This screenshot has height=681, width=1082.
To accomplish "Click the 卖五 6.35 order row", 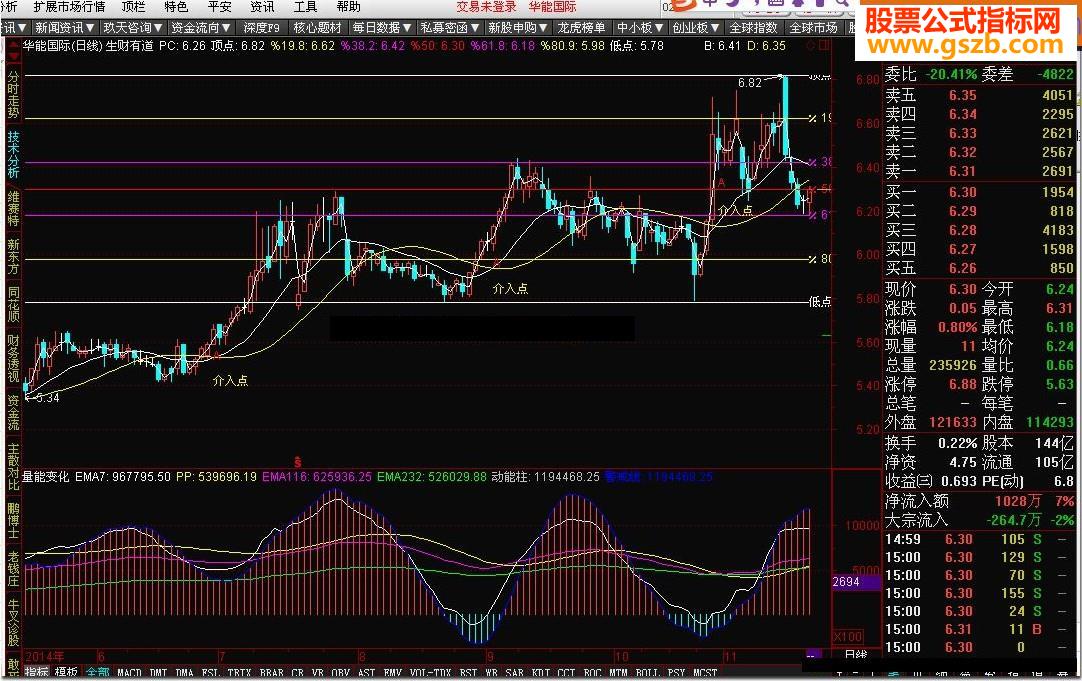I will 978,95.
